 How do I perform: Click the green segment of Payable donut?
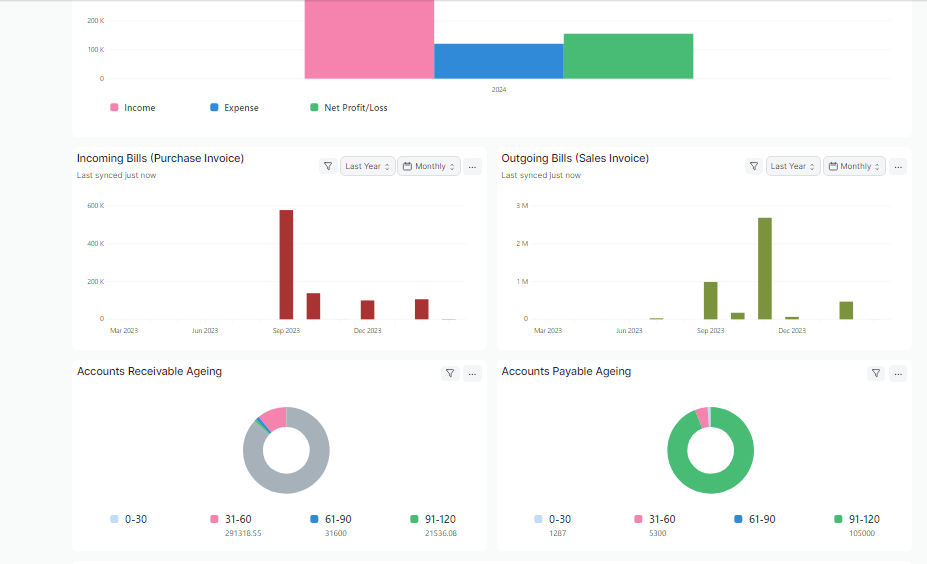pos(711,484)
